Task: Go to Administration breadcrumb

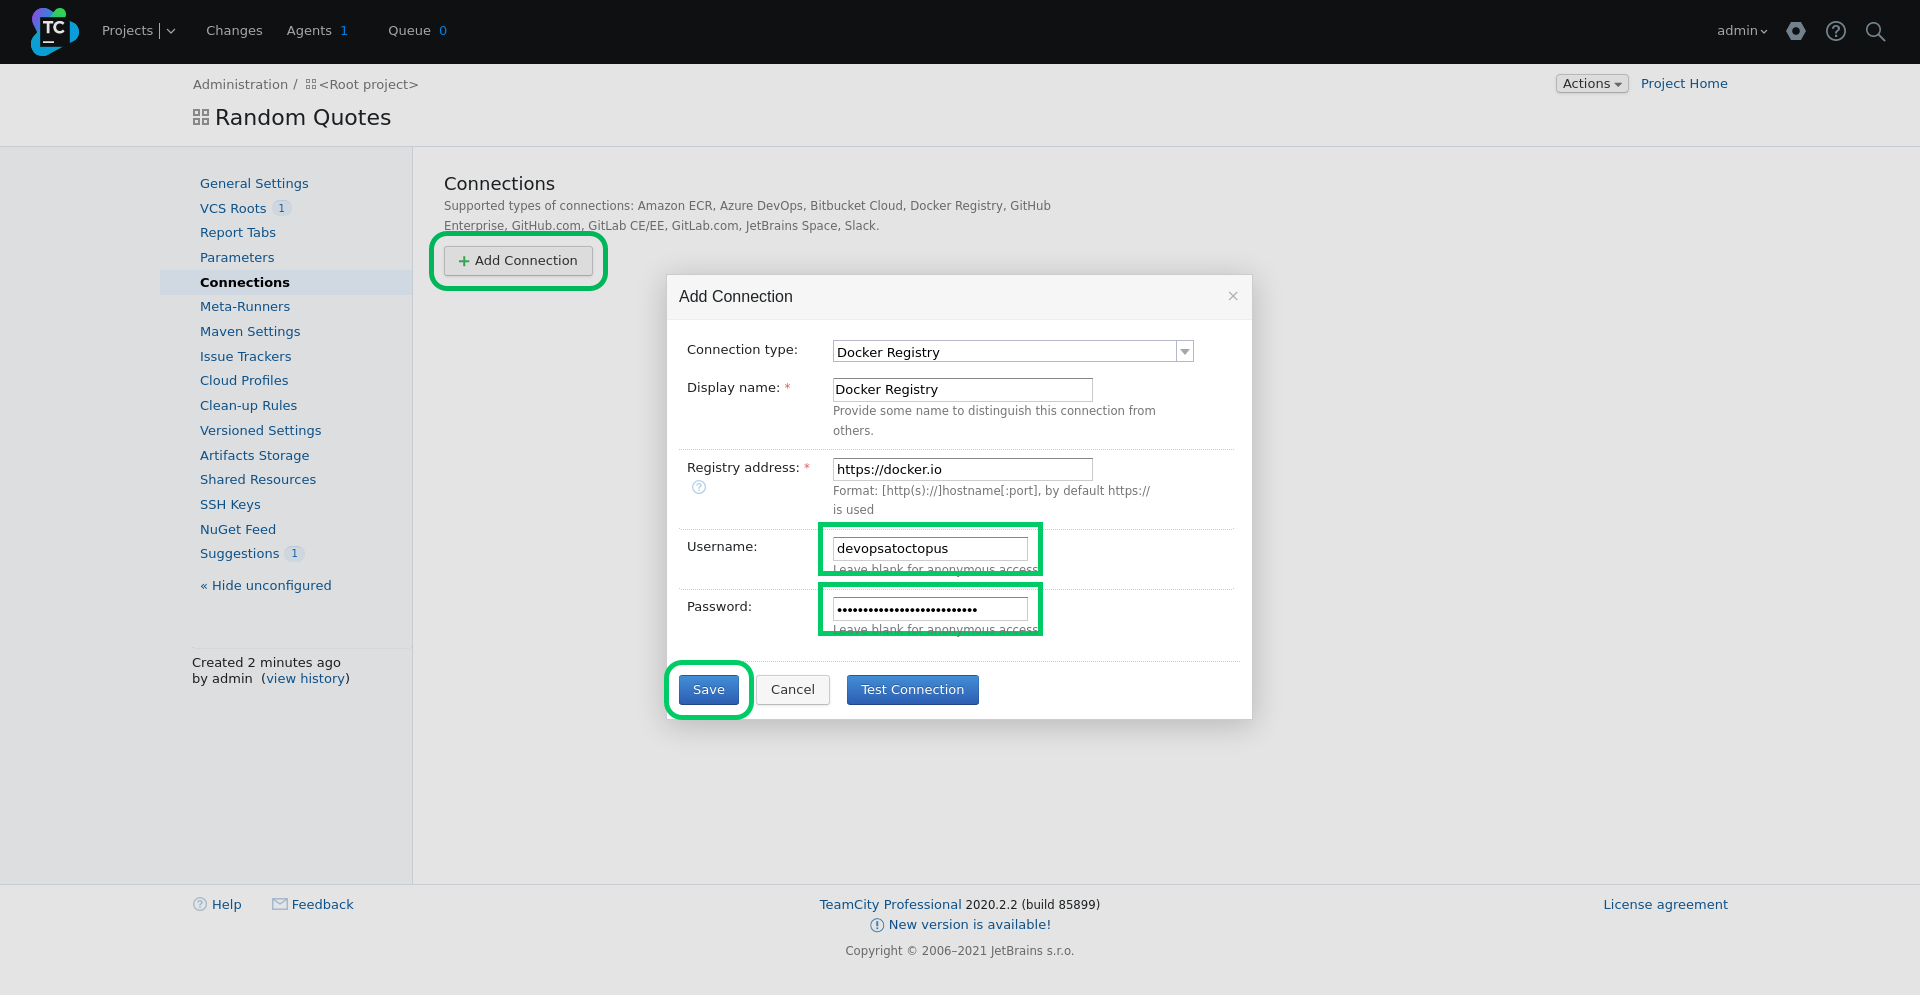Action: 240,85
